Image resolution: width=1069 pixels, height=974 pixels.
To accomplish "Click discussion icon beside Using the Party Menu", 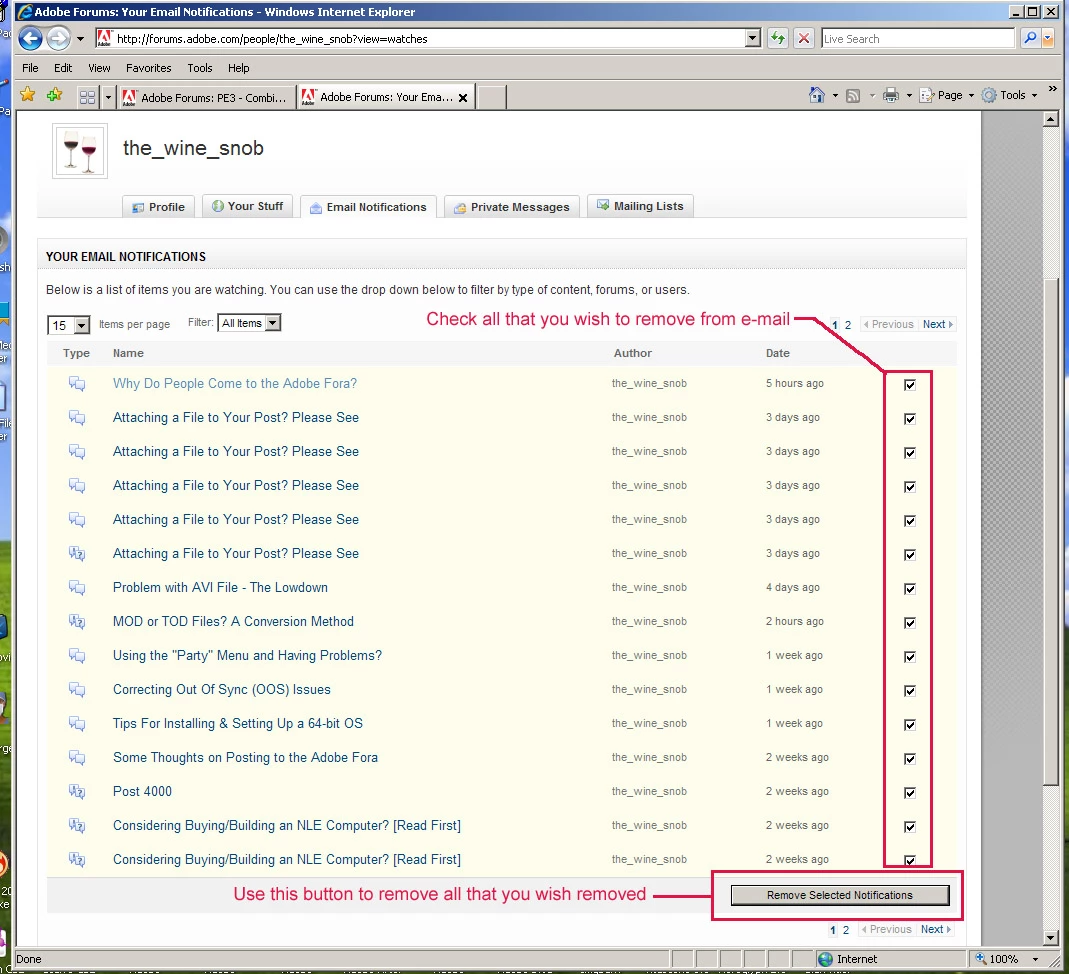I will (77, 656).
